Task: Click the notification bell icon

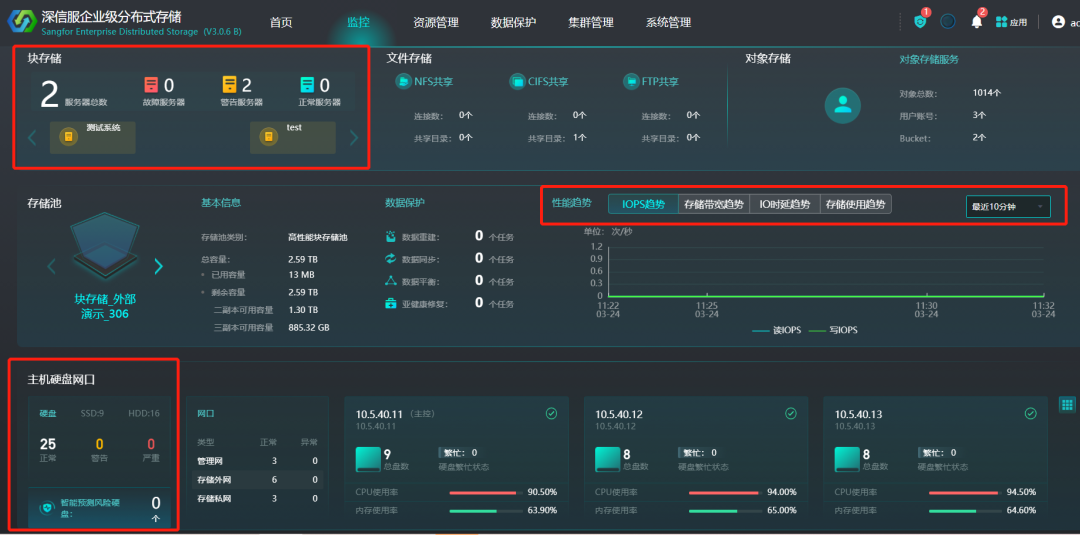Action: [x=976, y=22]
